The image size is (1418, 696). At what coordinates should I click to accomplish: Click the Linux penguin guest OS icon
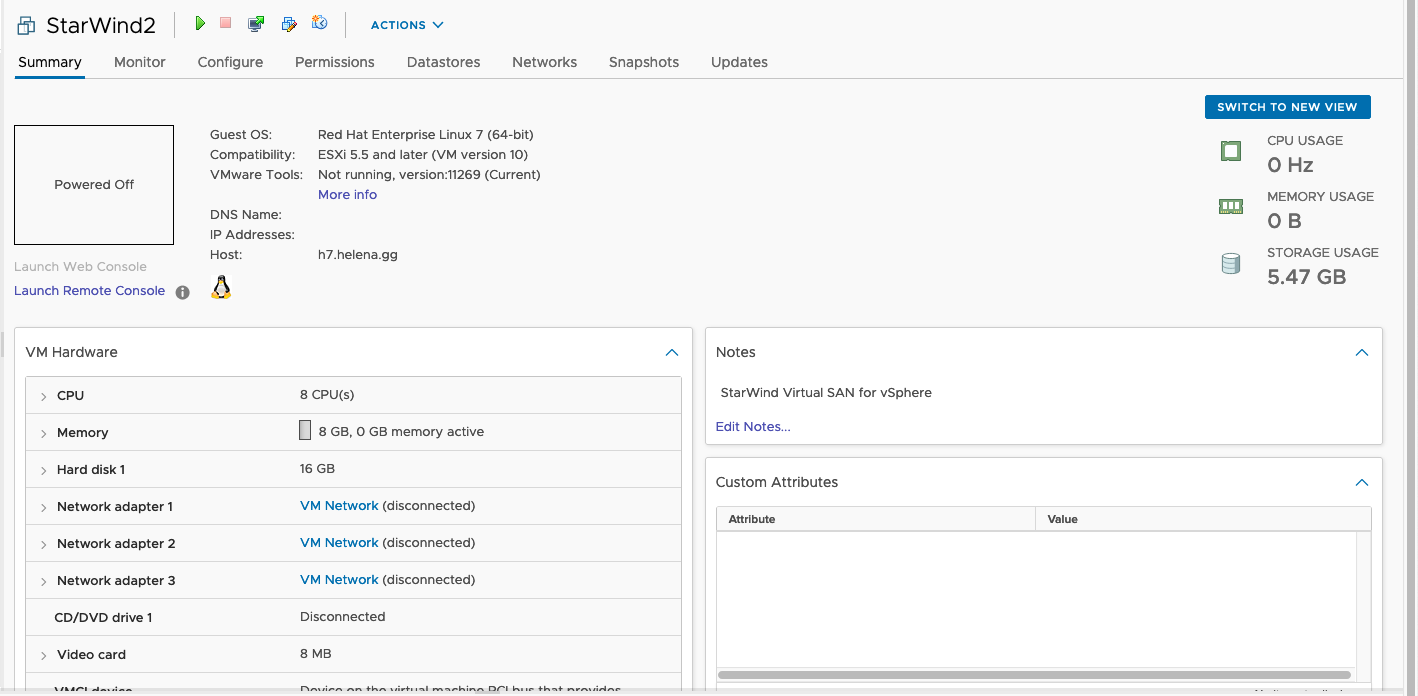[x=221, y=288]
